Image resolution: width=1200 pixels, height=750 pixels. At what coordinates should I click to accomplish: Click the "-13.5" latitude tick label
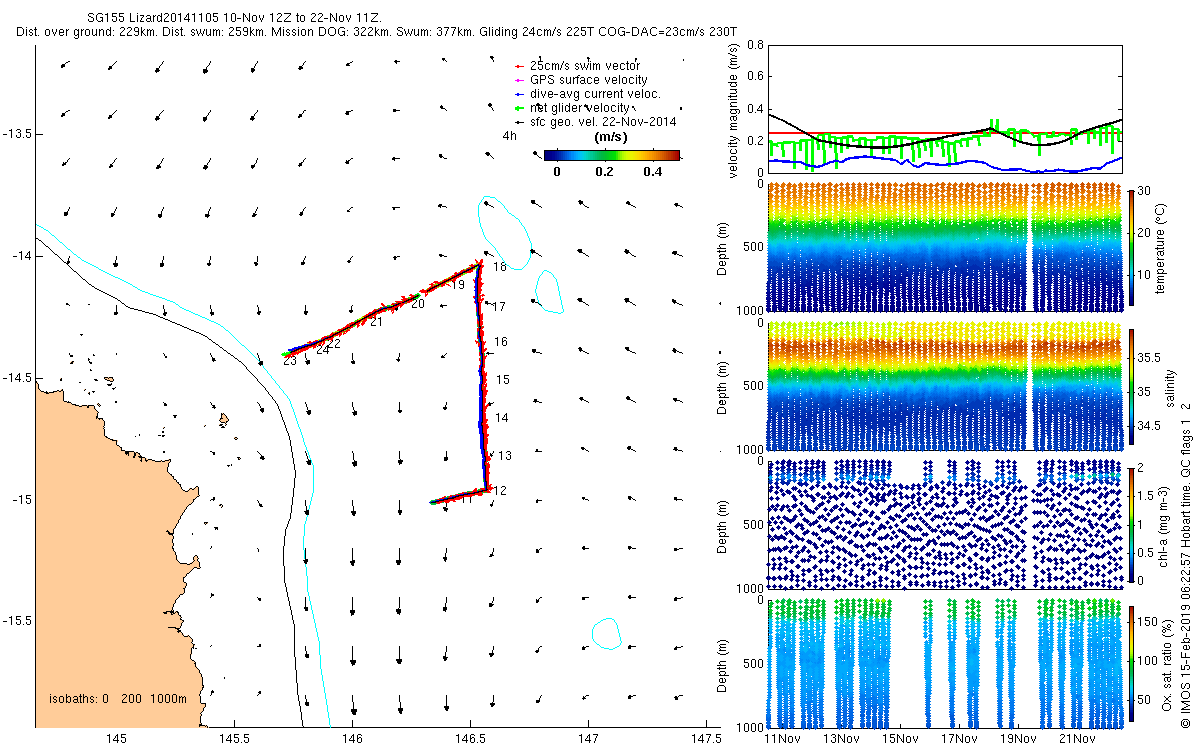[15, 133]
